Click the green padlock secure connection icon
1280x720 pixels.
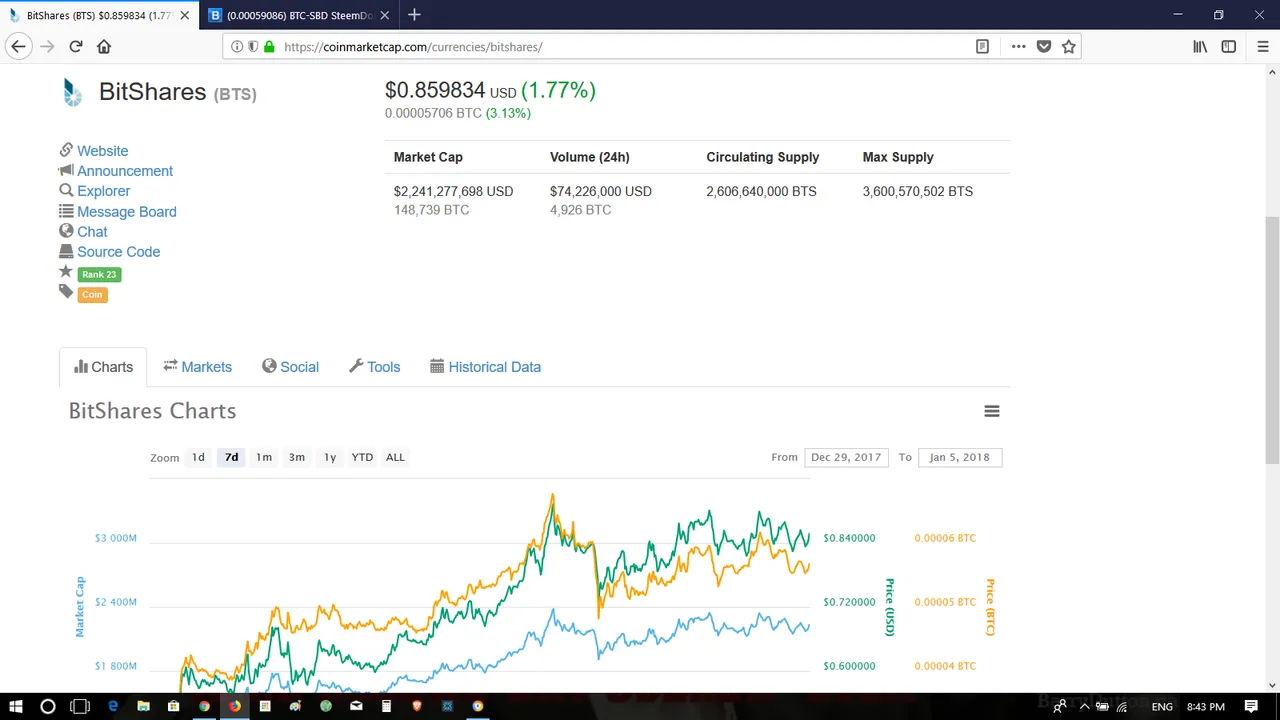tap(268, 46)
